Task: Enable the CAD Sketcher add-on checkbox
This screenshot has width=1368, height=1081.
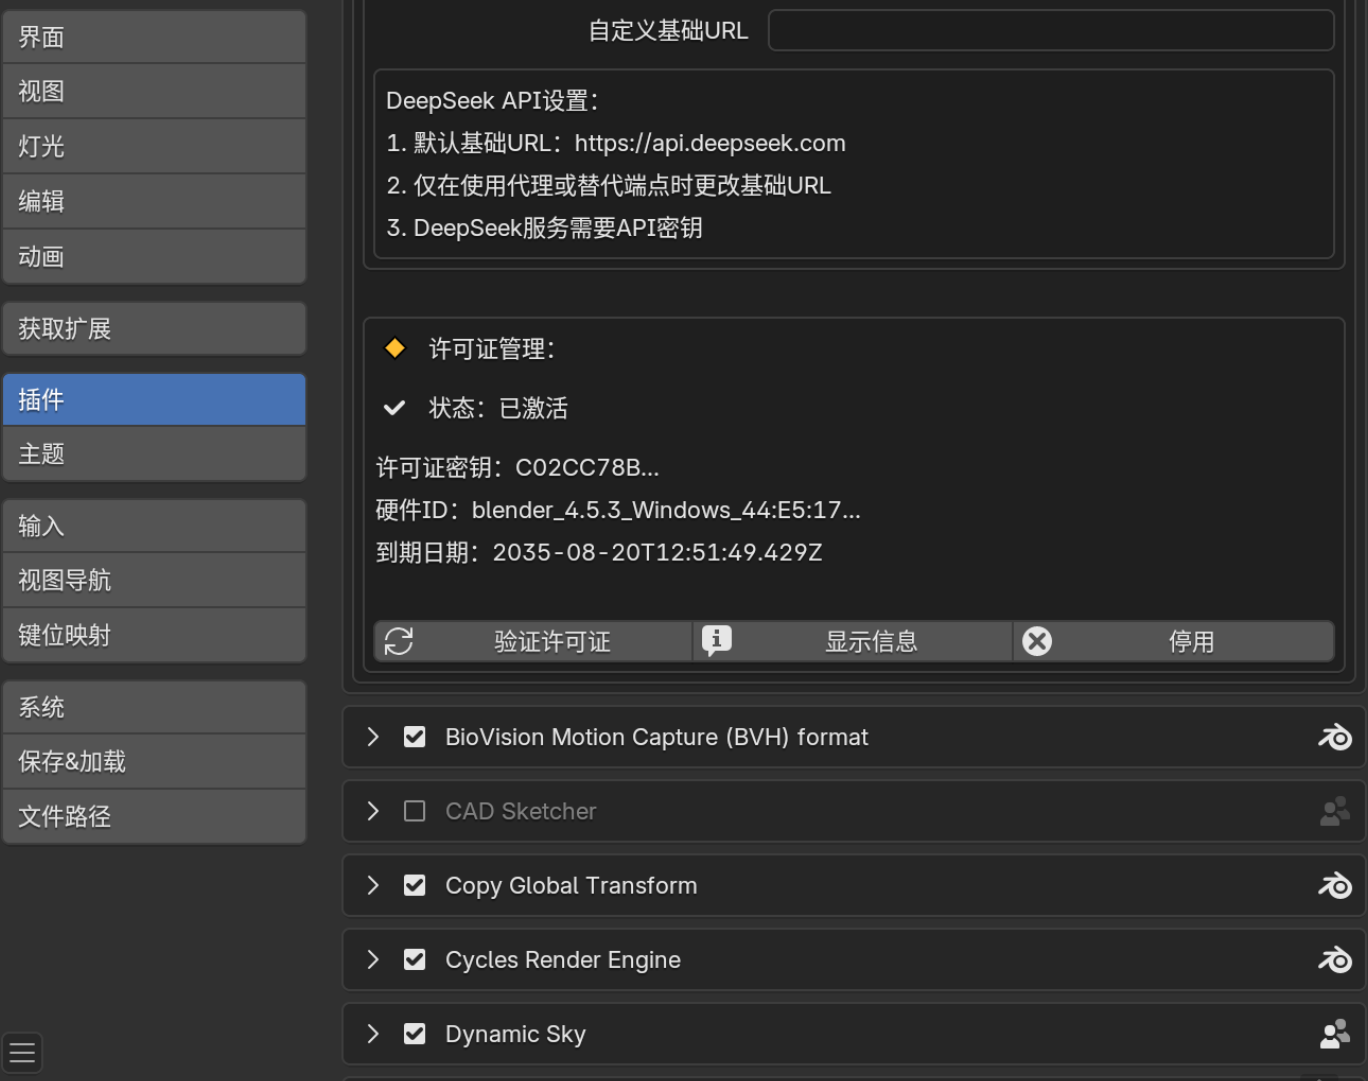Action: (x=414, y=811)
